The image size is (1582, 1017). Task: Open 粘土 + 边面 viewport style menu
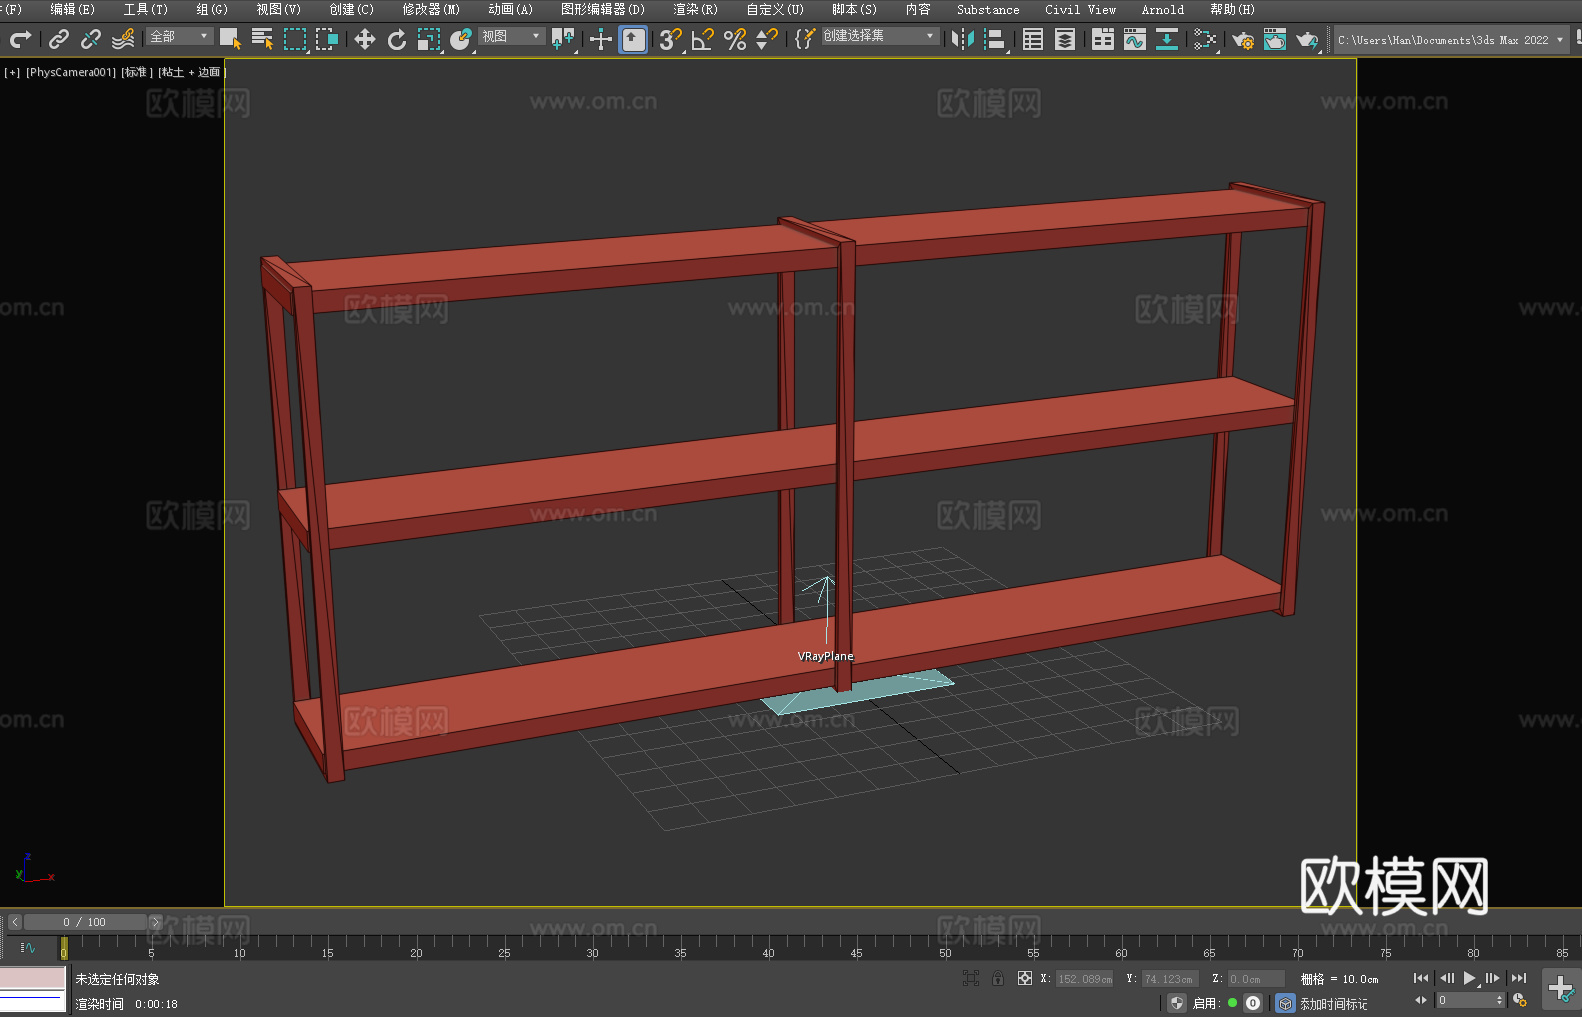pyautogui.click(x=191, y=72)
